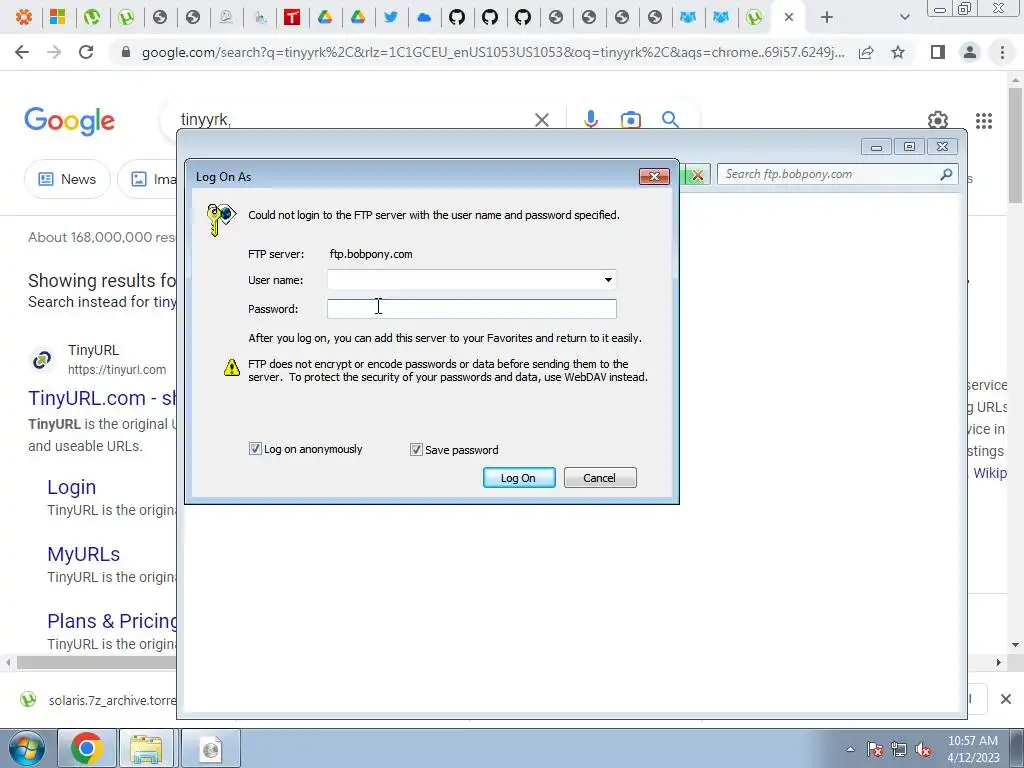Share this page from the address bar
1024x768 pixels.
(x=866, y=52)
